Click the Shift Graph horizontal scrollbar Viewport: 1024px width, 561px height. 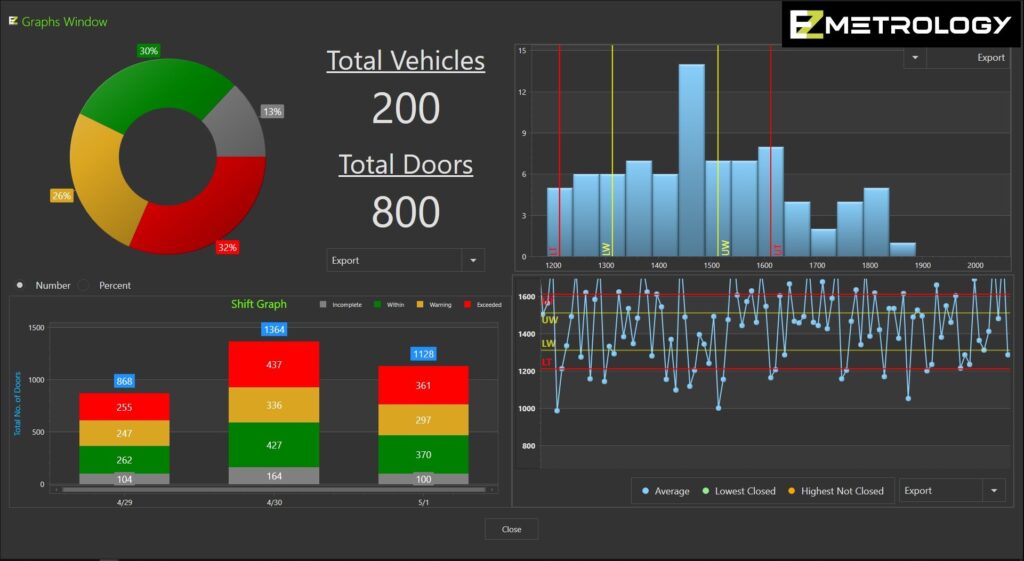pyautogui.click(x=275, y=490)
